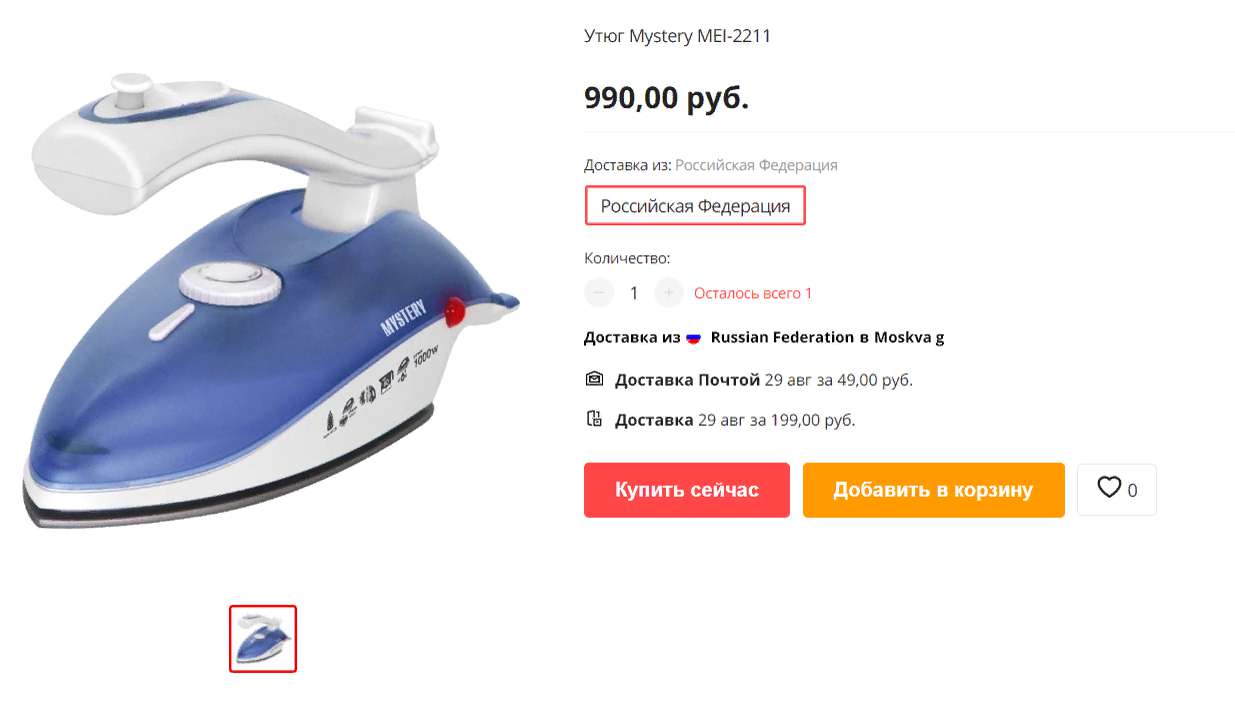The image size is (1235, 713).
Task: Click the Купить сейчас button
Action: click(x=687, y=490)
